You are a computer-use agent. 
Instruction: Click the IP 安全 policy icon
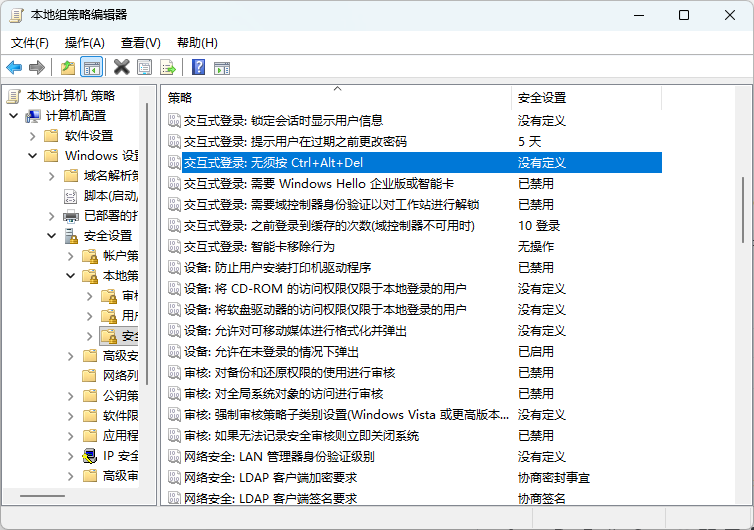coord(90,455)
